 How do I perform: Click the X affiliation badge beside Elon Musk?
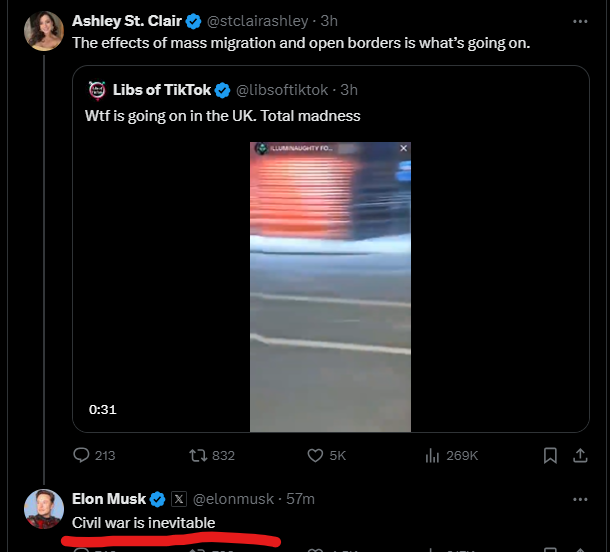coord(179,499)
